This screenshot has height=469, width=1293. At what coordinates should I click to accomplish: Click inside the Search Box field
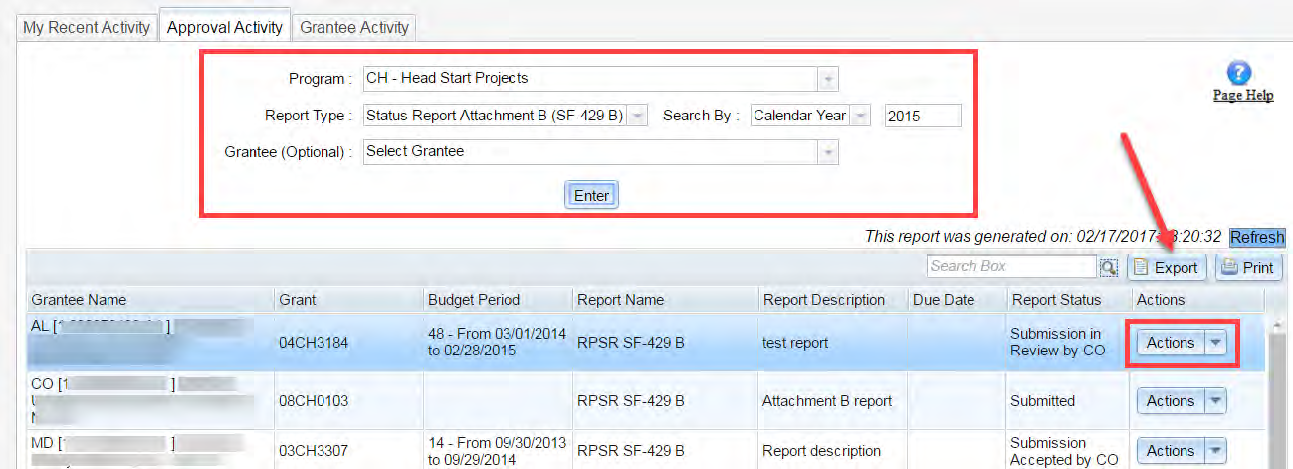1011,266
